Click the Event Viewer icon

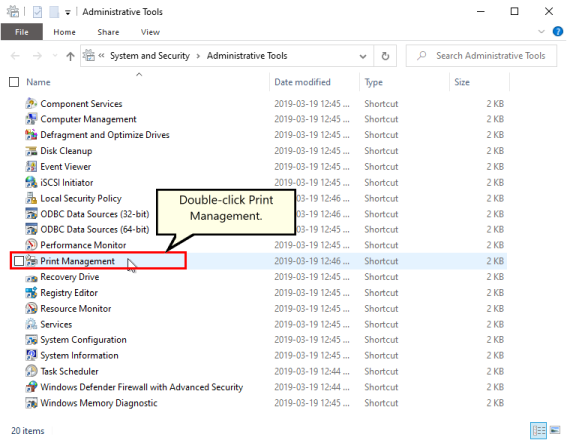coord(31,167)
